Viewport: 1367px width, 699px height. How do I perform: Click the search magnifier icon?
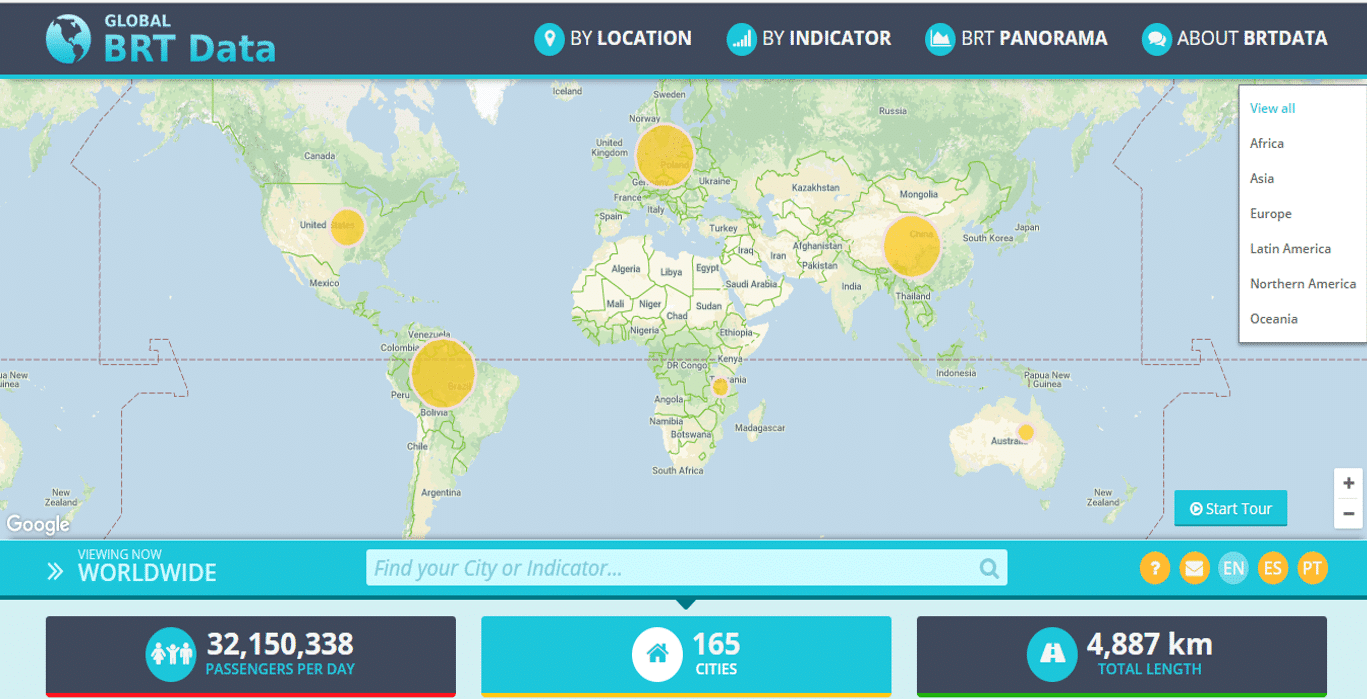[989, 569]
